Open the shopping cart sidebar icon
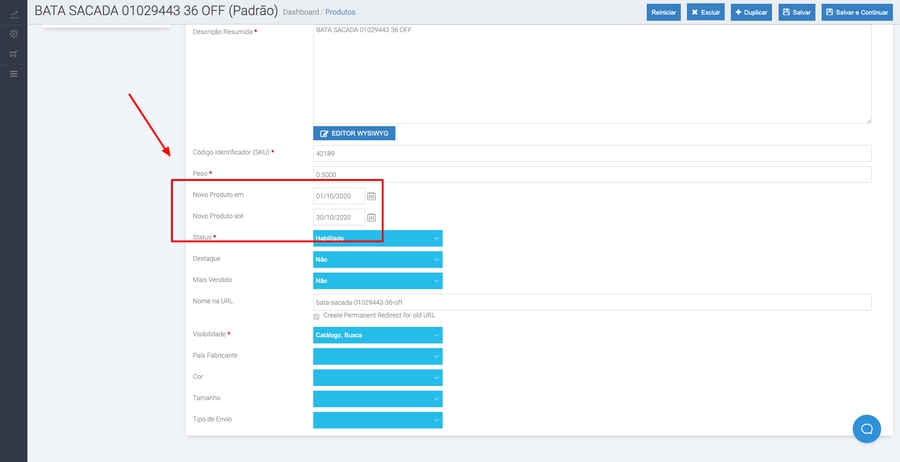Viewport: 900px width, 462px height. coord(13,54)
